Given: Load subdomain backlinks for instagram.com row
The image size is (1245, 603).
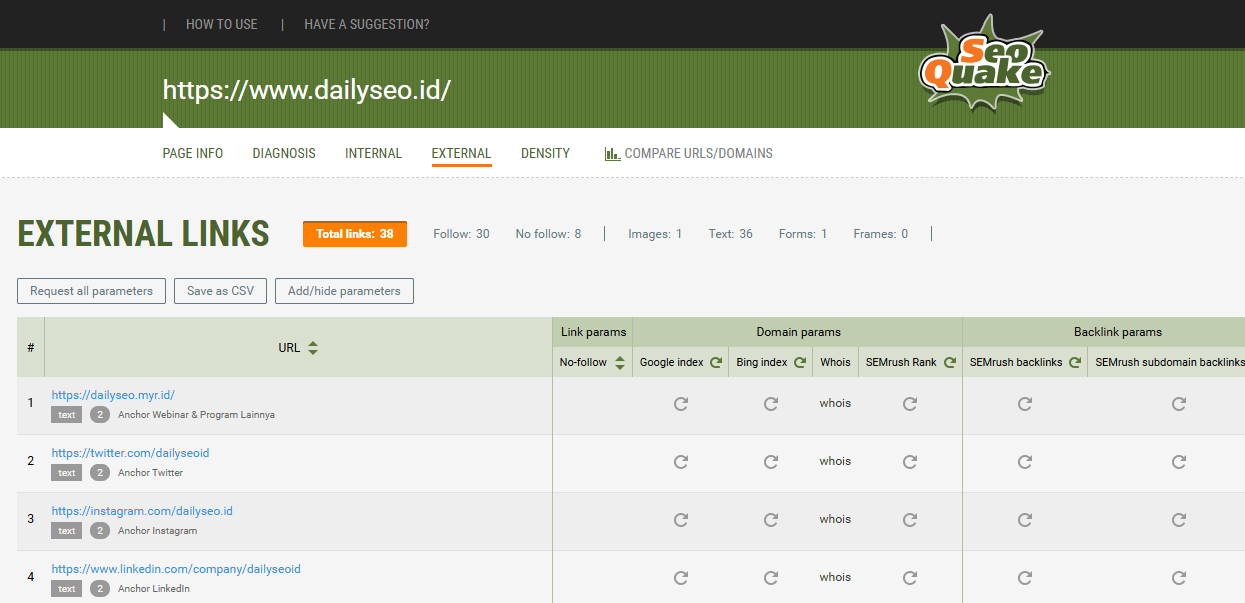Looking at the screenshot, I should pos(1179,520).
